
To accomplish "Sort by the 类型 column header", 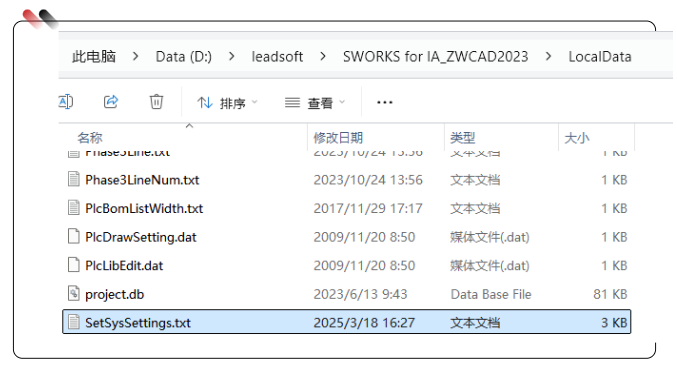I will pyautogui.click(x=462, y=138).
